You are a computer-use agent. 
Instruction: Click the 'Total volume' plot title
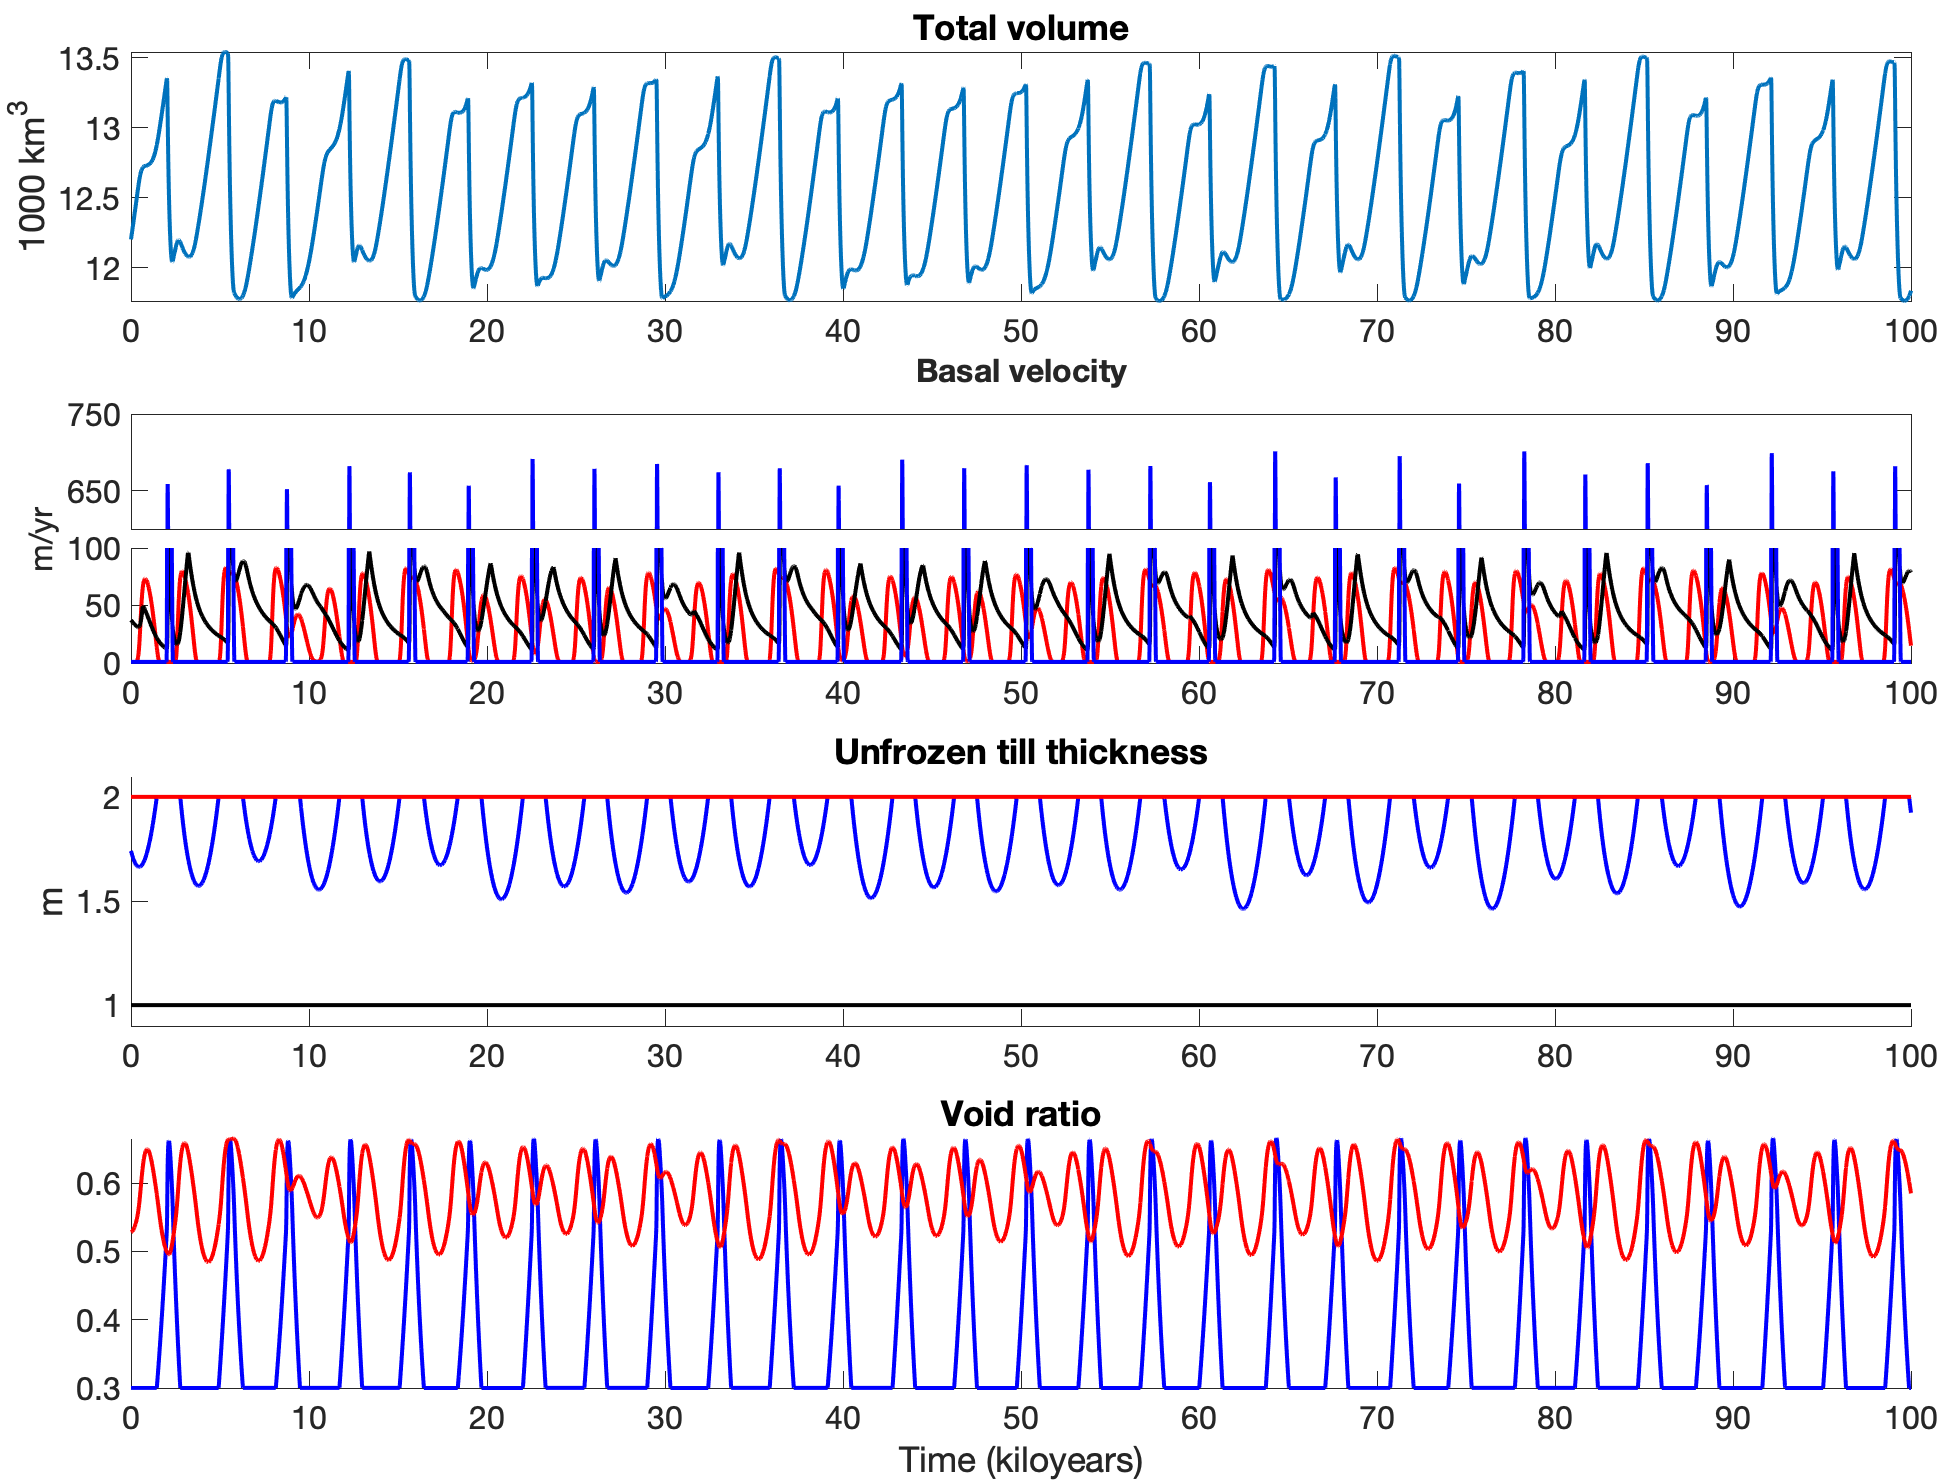pos(1020,28)
